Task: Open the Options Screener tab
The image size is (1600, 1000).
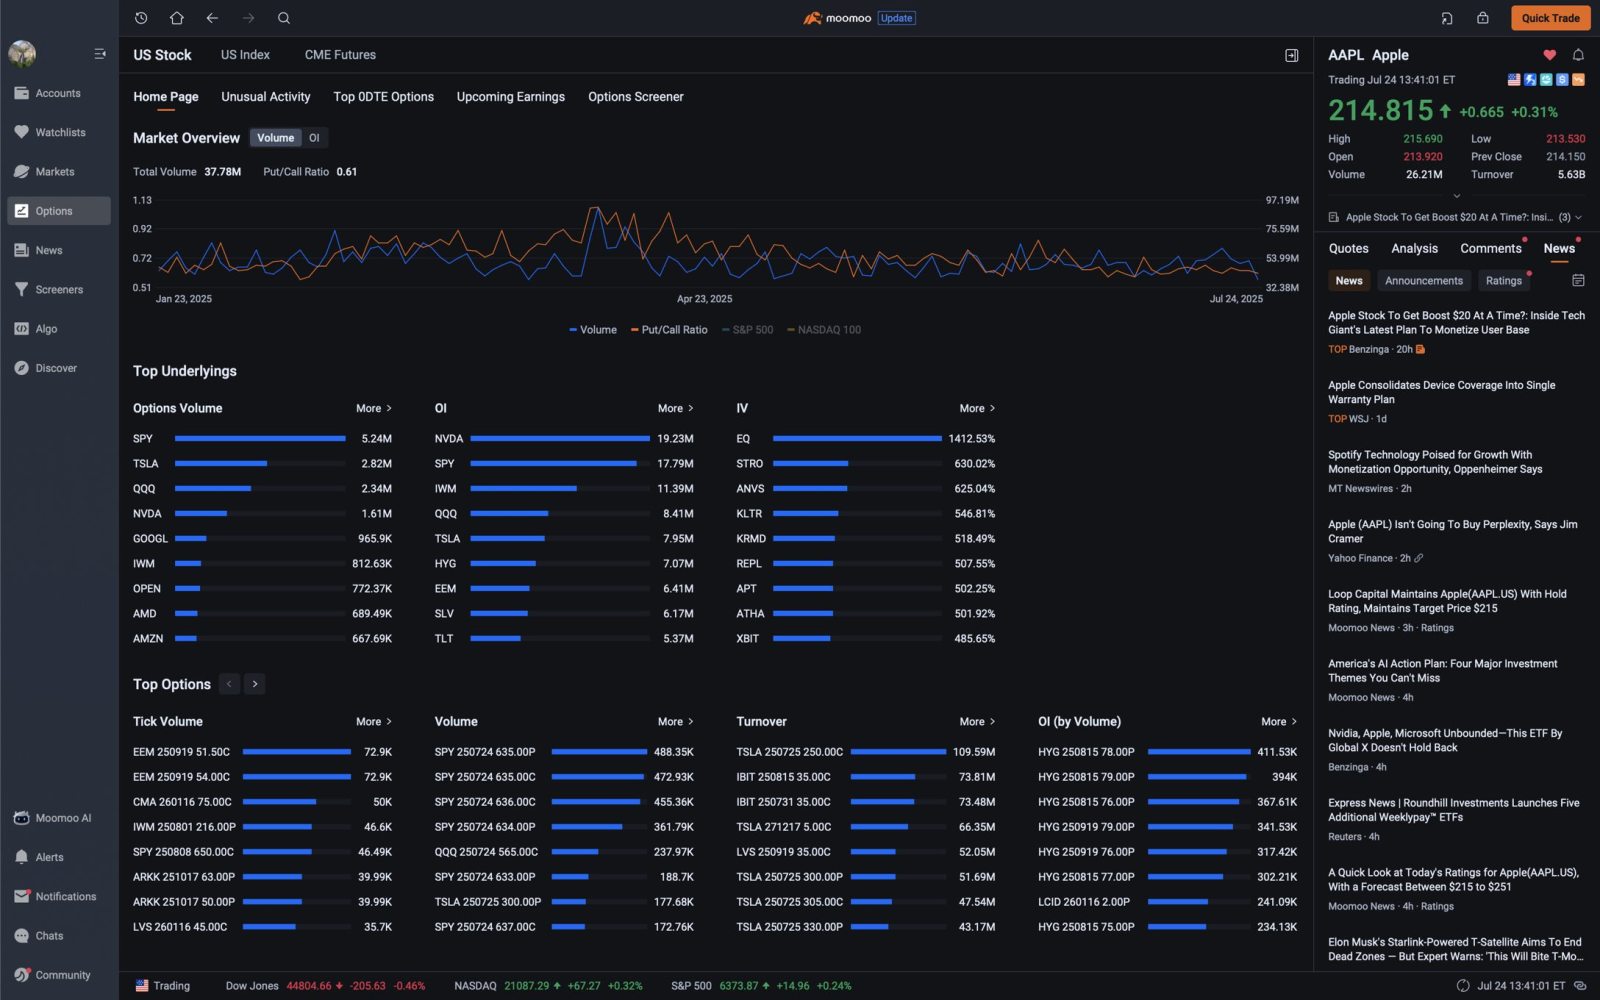Action: (x=636, y=97)
